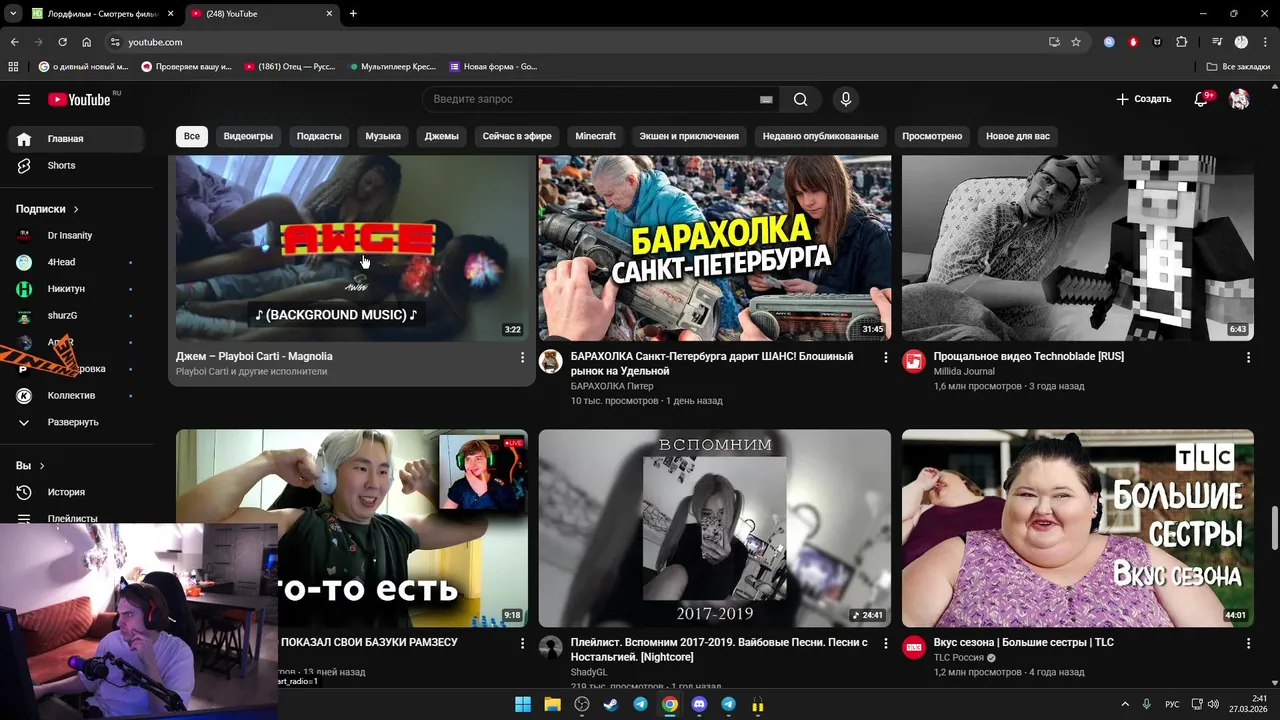Open Discord from the taskbar

(x=699, y=704)
